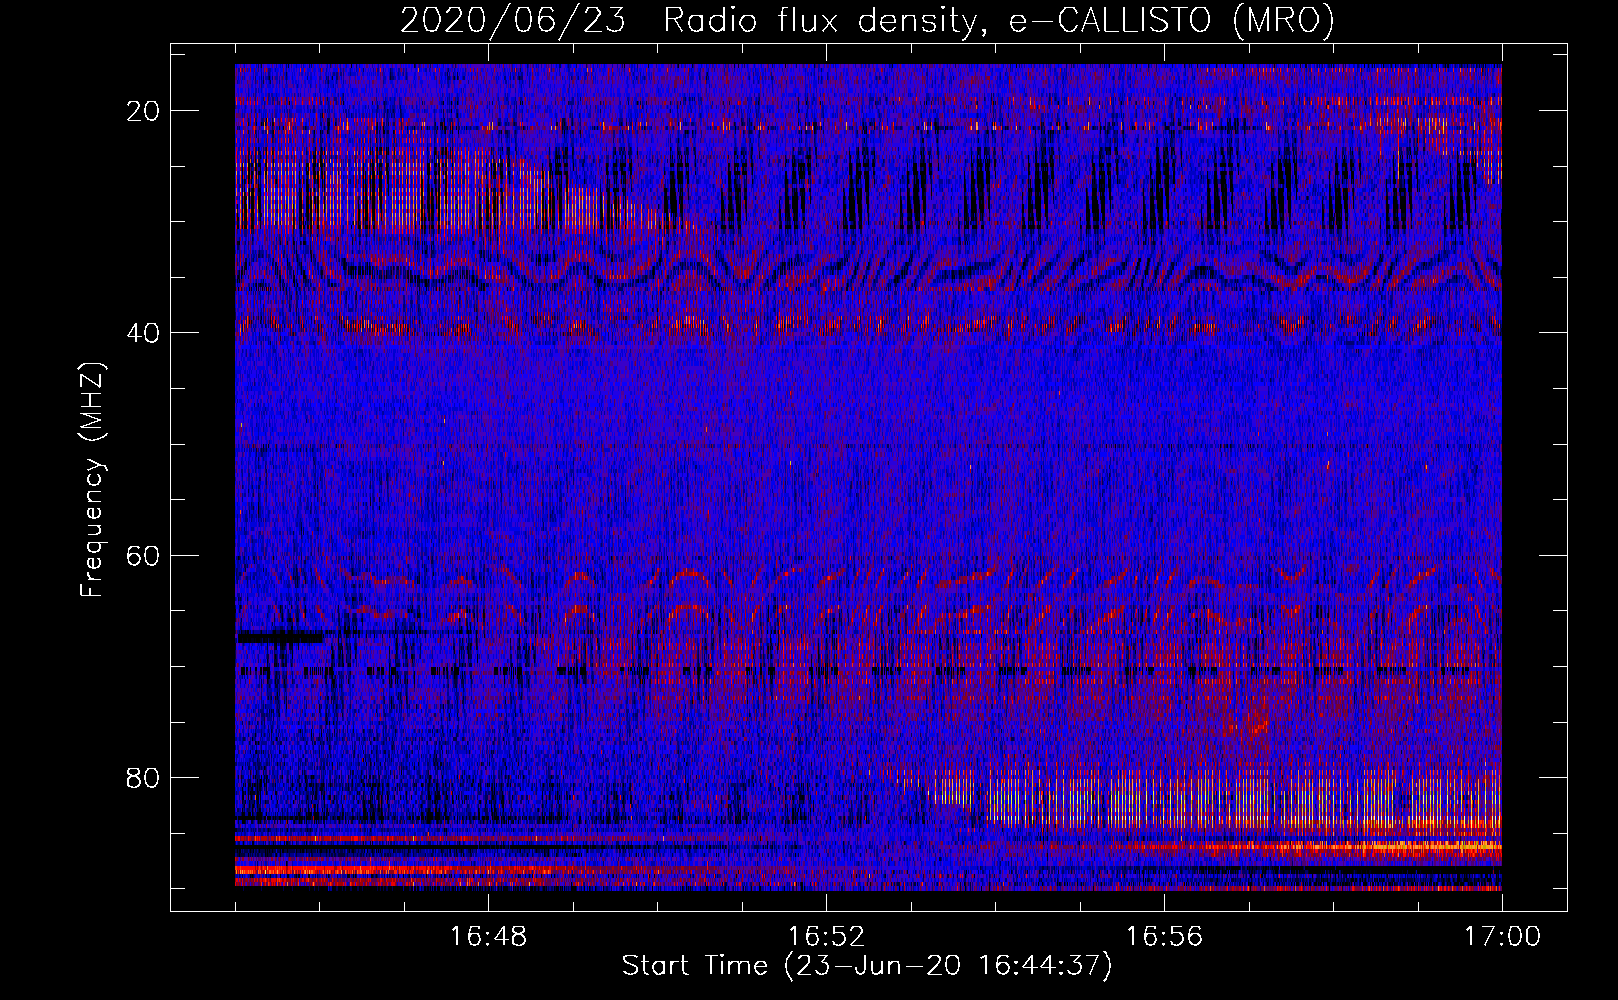Click the 16:56 time tick label
The height and width of the screenshot is (1000, 1618).
pos(1164,937)
